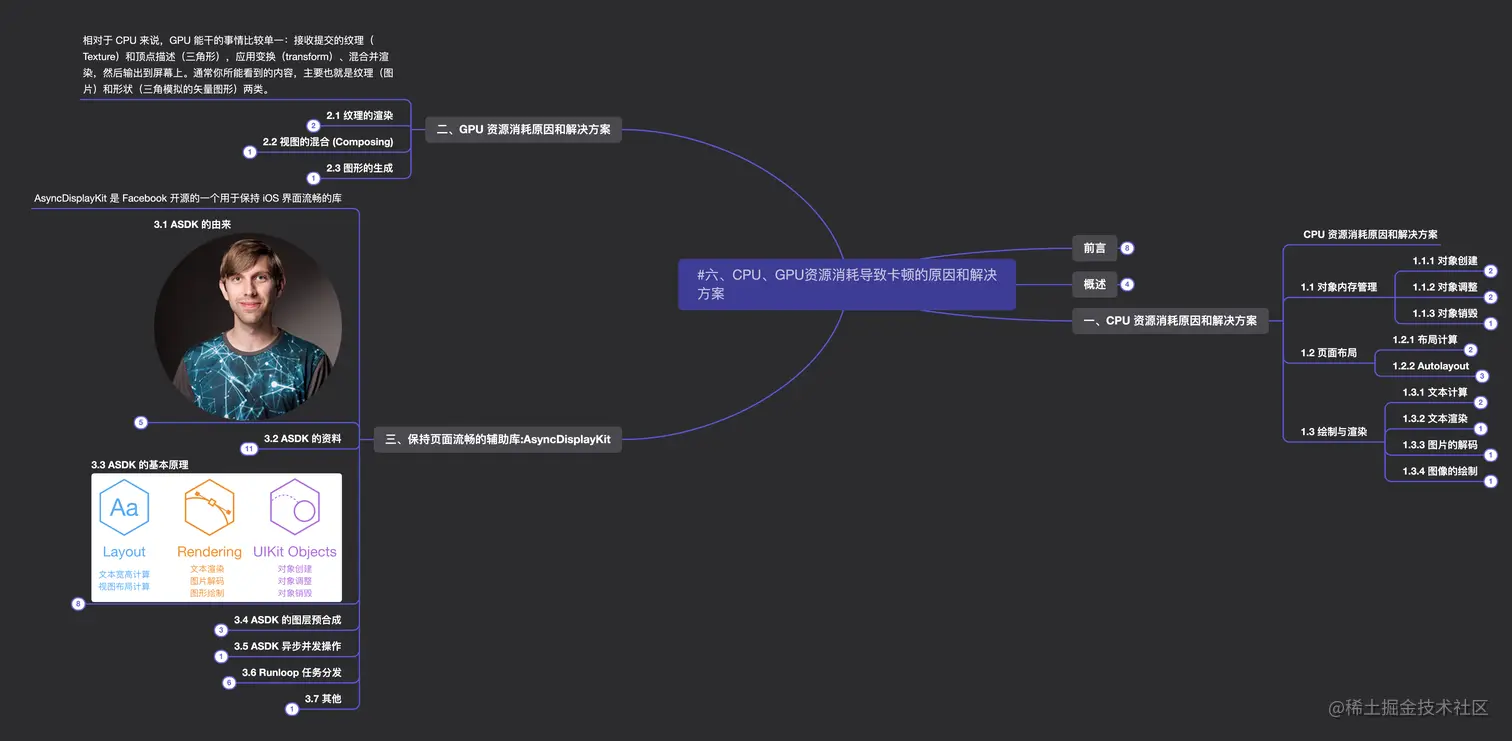Select the 1.1 对象内存管理 subtopic
Screen dimensions: 1512x741
pyautogui.click(x=1338, y=287)
